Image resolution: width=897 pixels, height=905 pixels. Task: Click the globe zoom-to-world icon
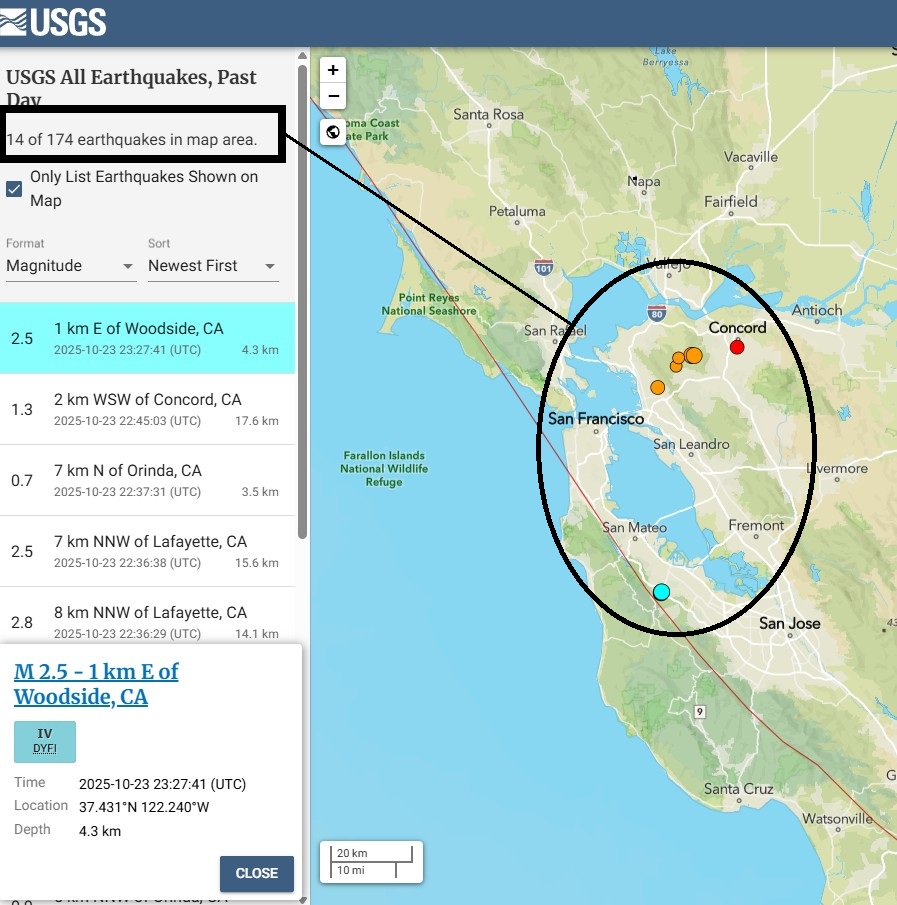tap(333, 132)
